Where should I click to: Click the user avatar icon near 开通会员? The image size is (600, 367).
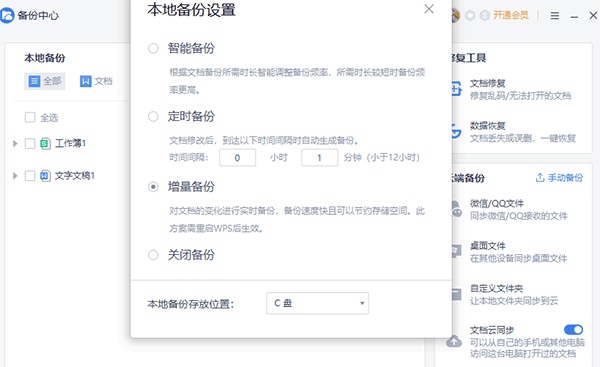[455, 15]
